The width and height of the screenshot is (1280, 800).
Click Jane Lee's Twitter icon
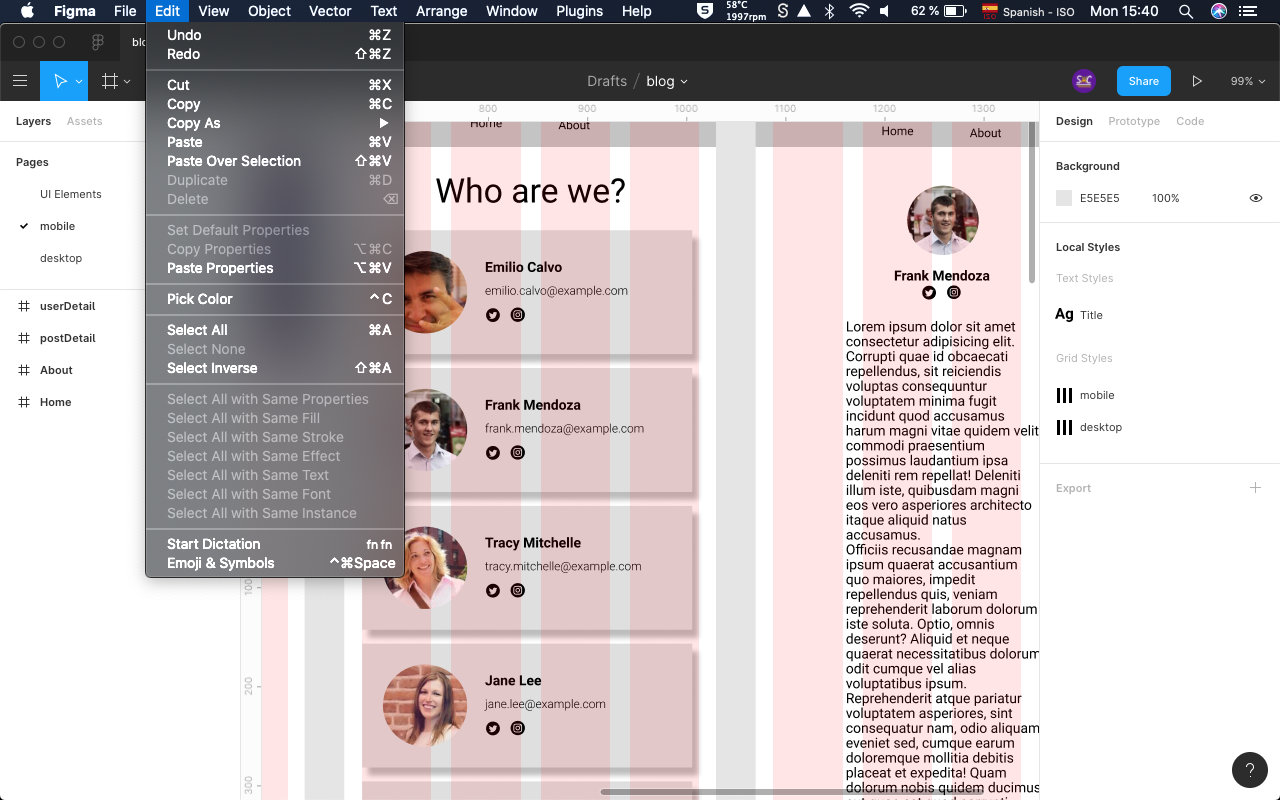pyautogui.click(x=493, y=728)
